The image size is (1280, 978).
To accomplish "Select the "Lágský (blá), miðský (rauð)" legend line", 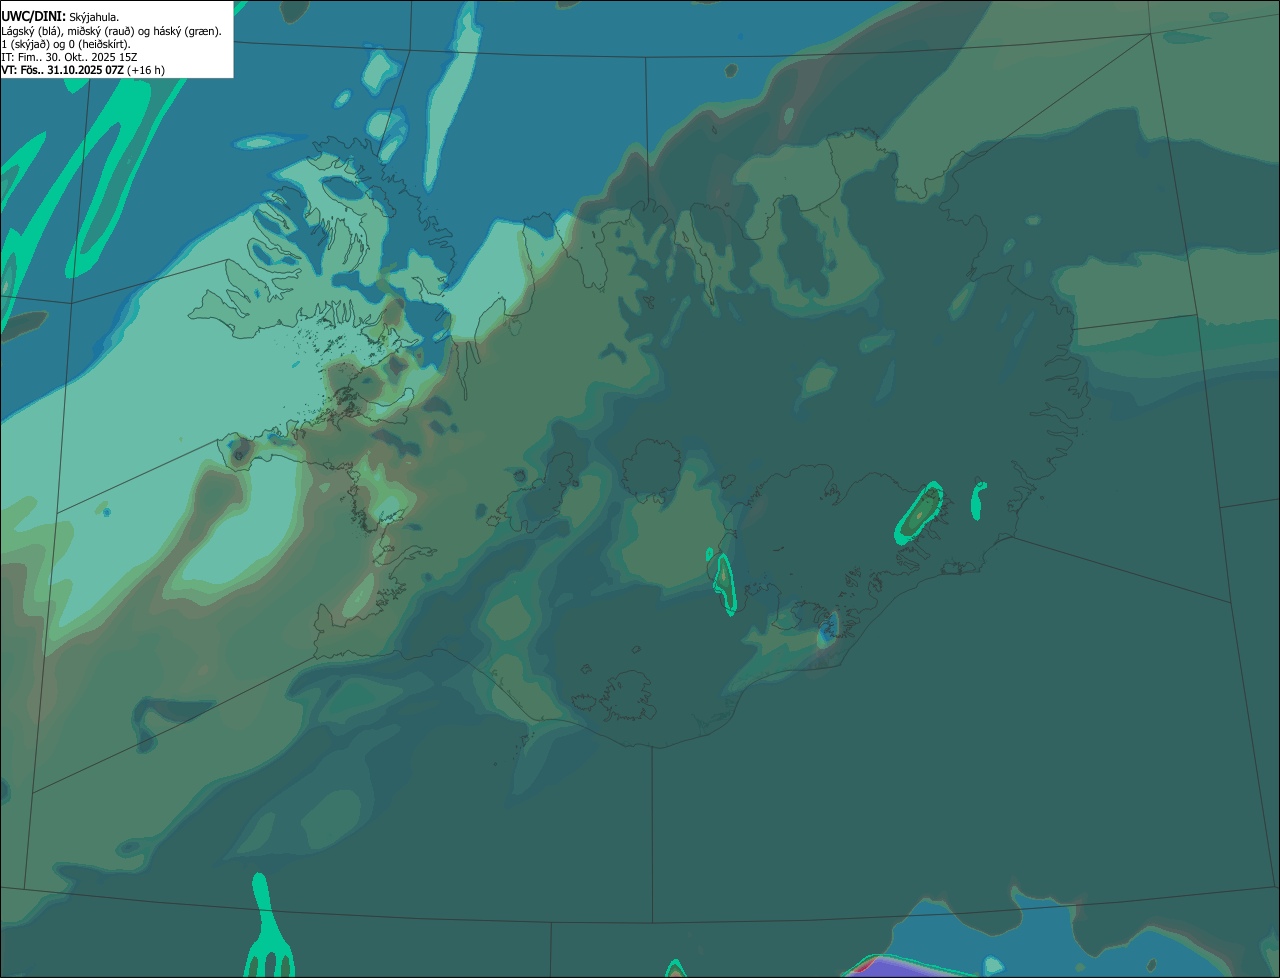I will point(111,31).
